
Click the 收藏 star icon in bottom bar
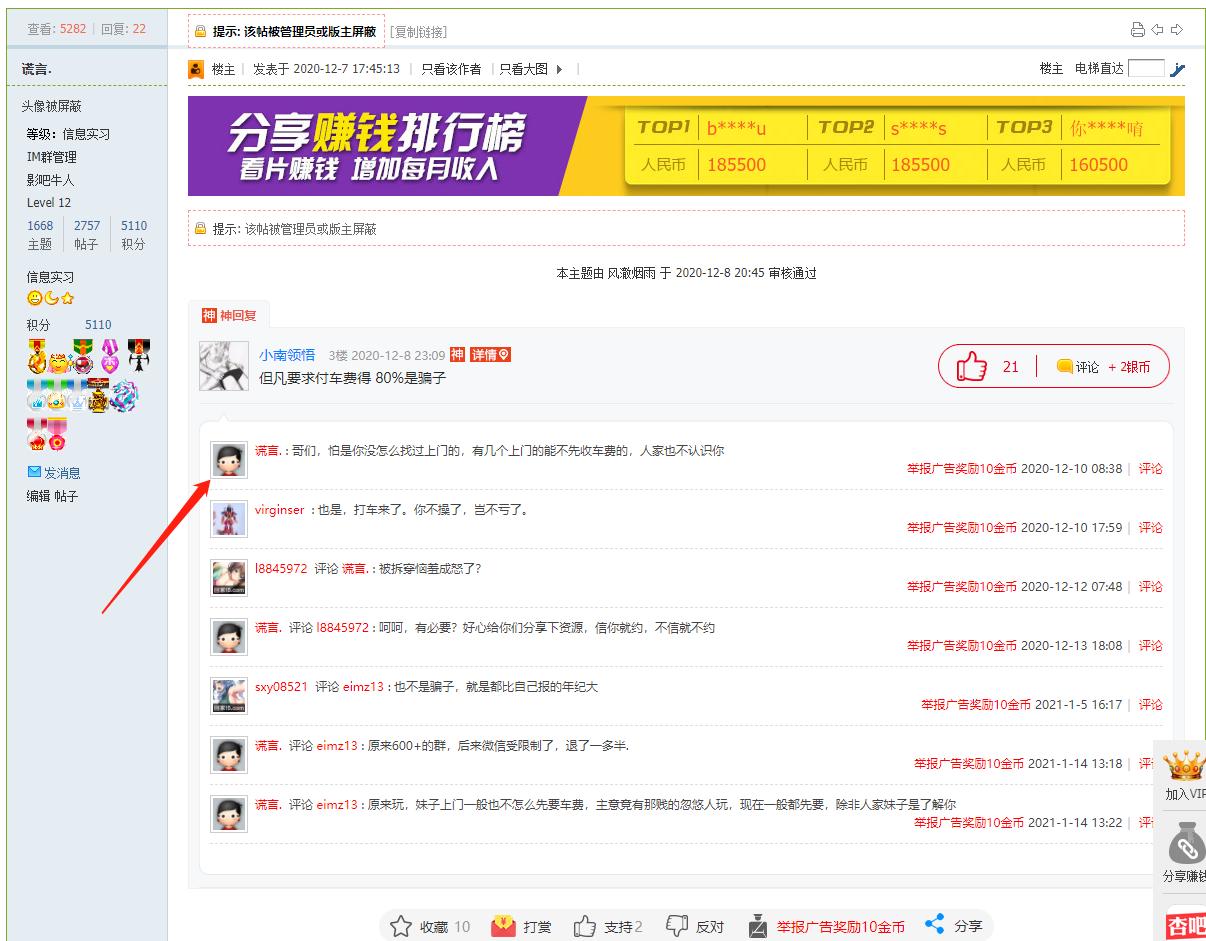401,927
